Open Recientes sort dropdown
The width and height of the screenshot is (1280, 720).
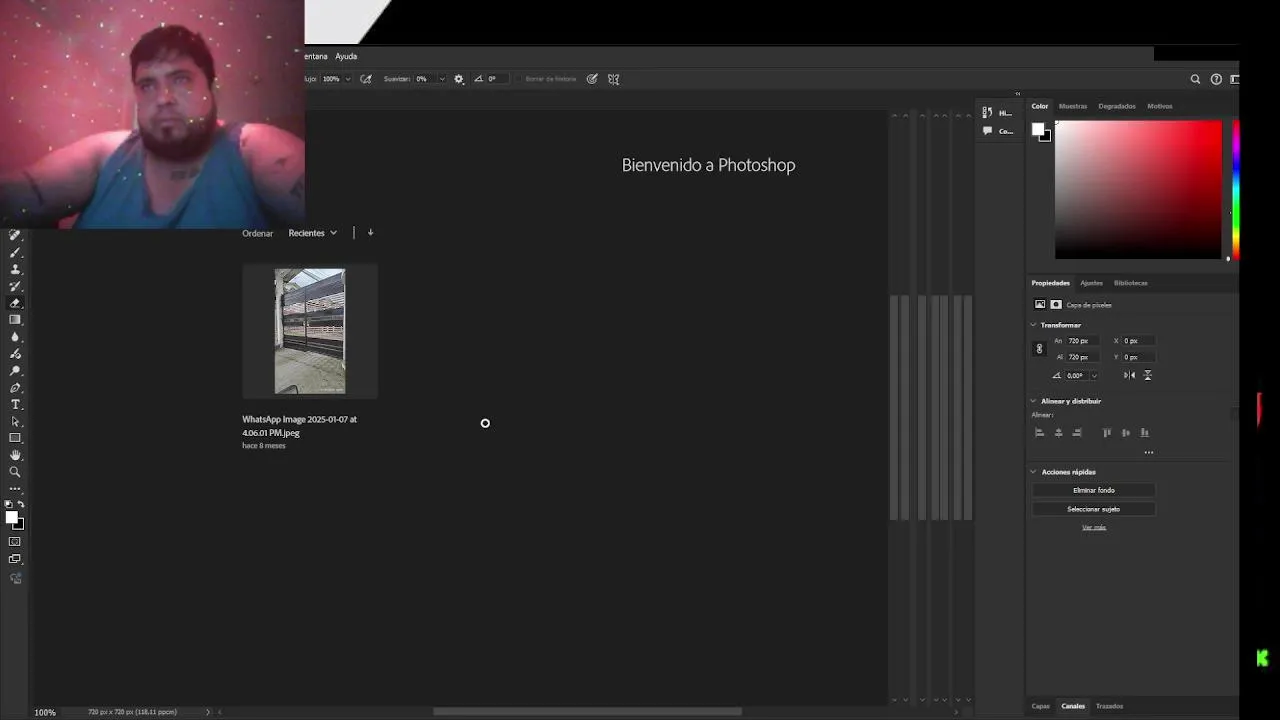313,233
